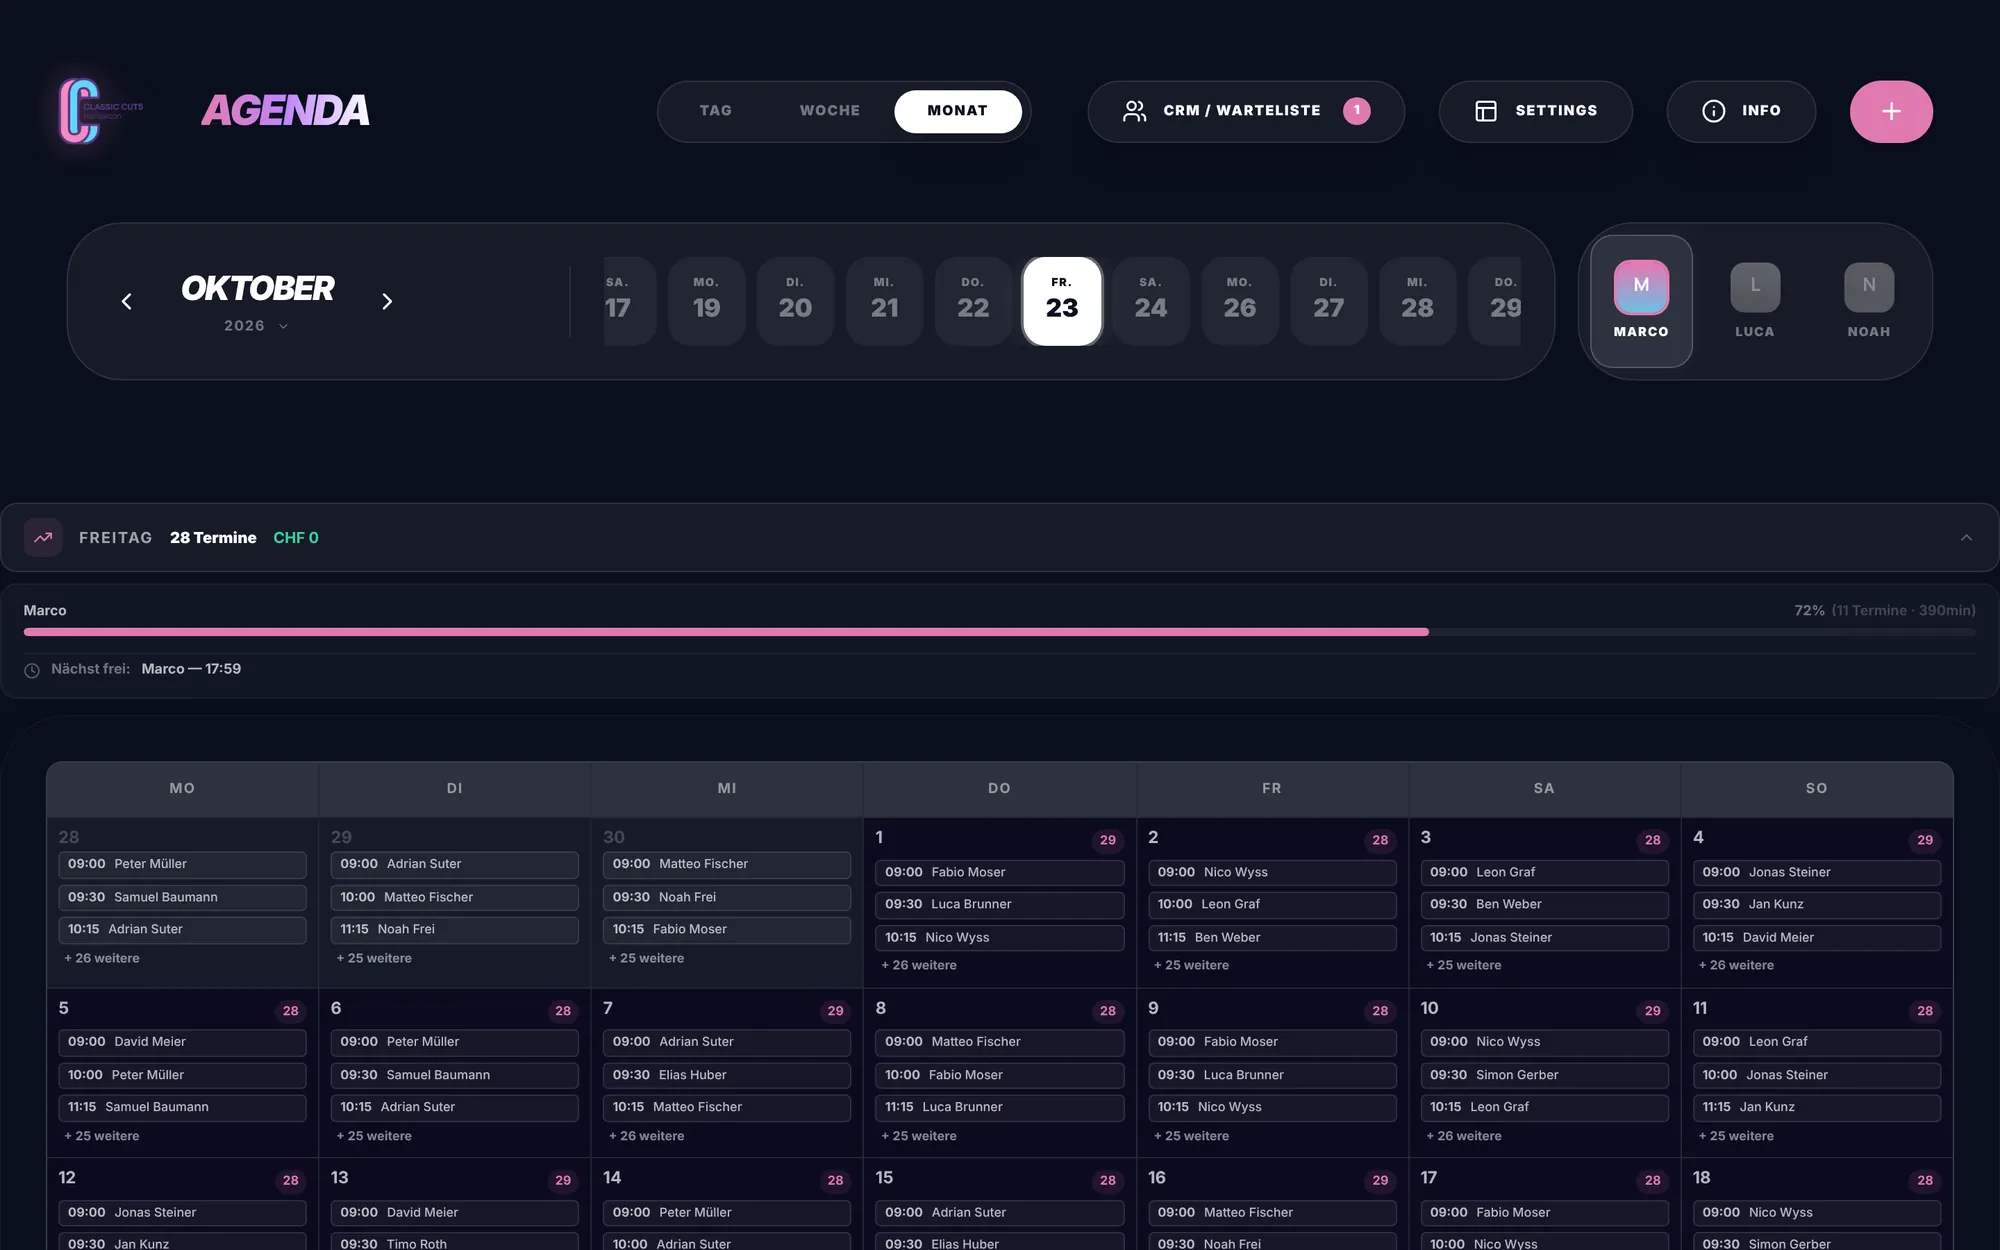Screen dimensions: 2000x1250
Task: Select Monday 19 in date strip
Action: click(706, 301)
